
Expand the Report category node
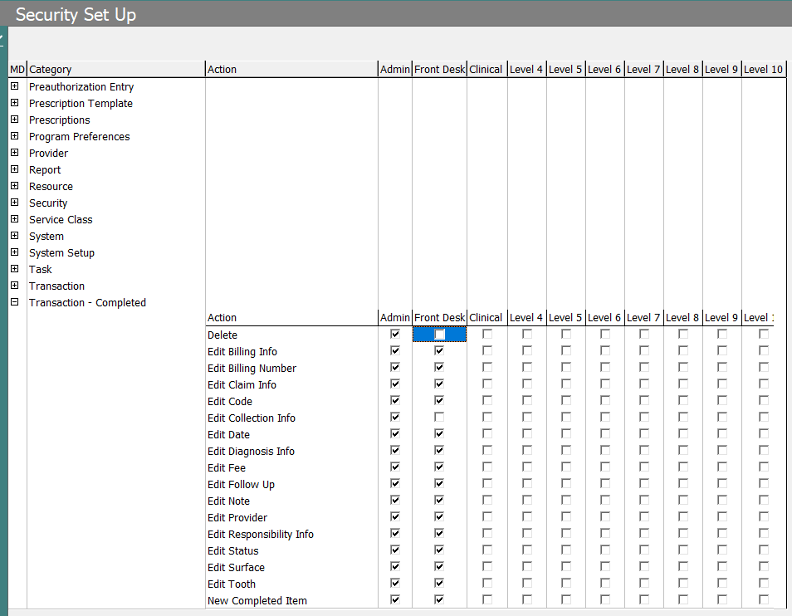tap(15, 170)
